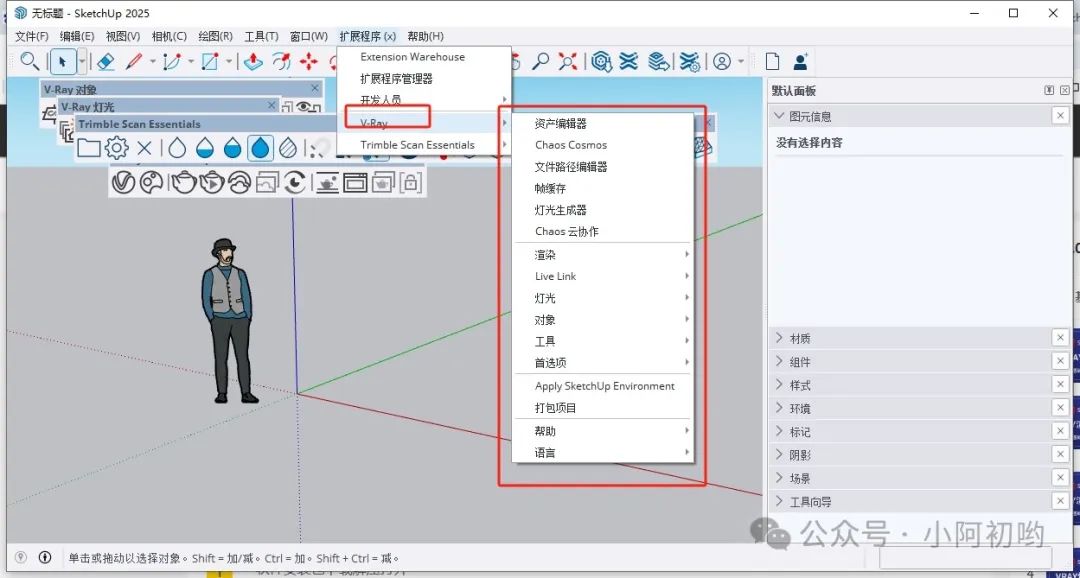Open the Line tool dropdown arrow

(152, 62)
